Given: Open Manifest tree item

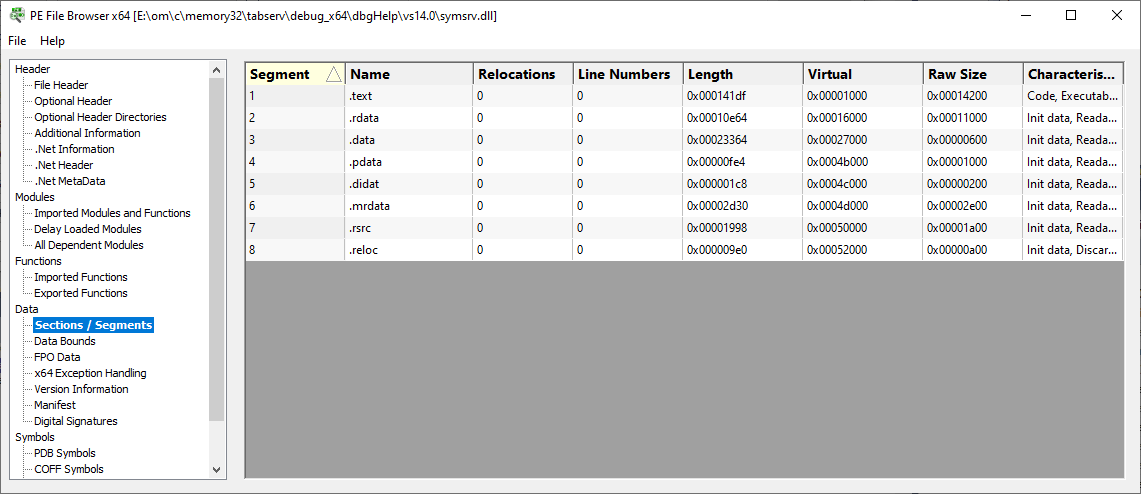Looking at the screenshot, I should 55,405.
